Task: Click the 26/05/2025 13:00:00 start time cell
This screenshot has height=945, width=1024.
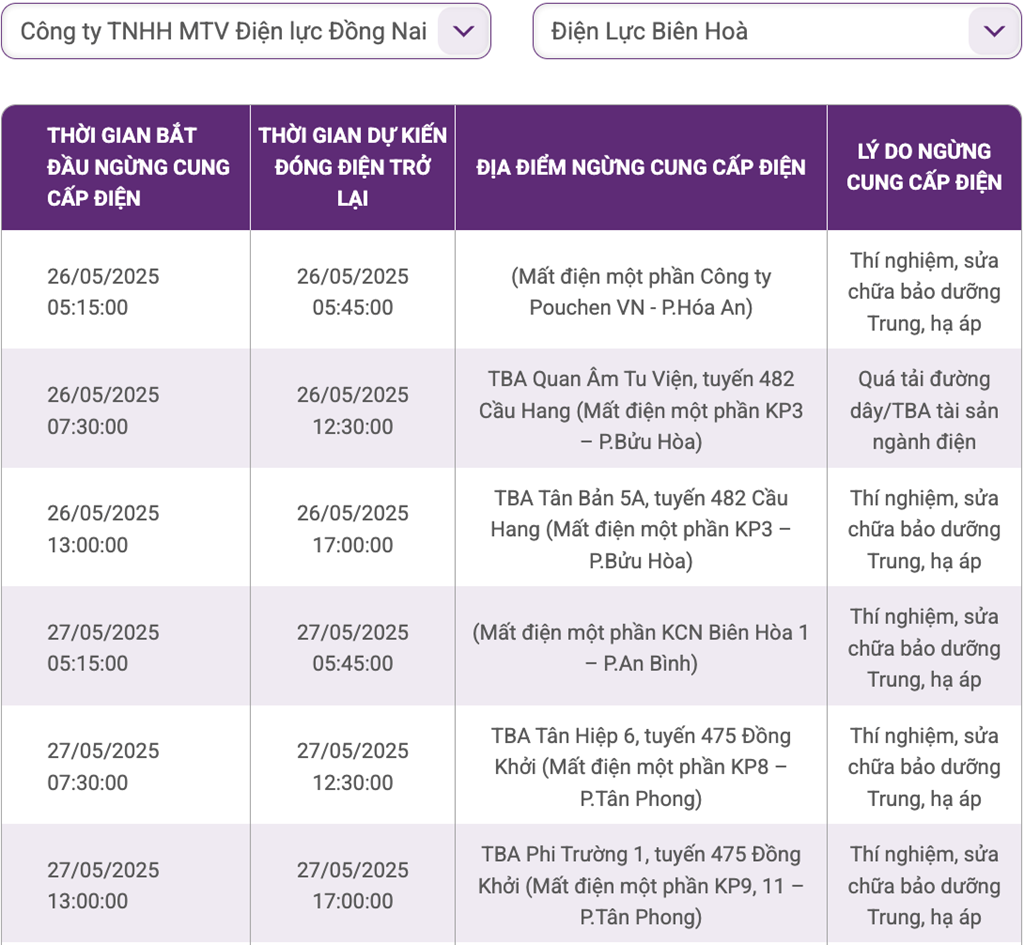Action: pyautogui.click(x=103, y=529)
